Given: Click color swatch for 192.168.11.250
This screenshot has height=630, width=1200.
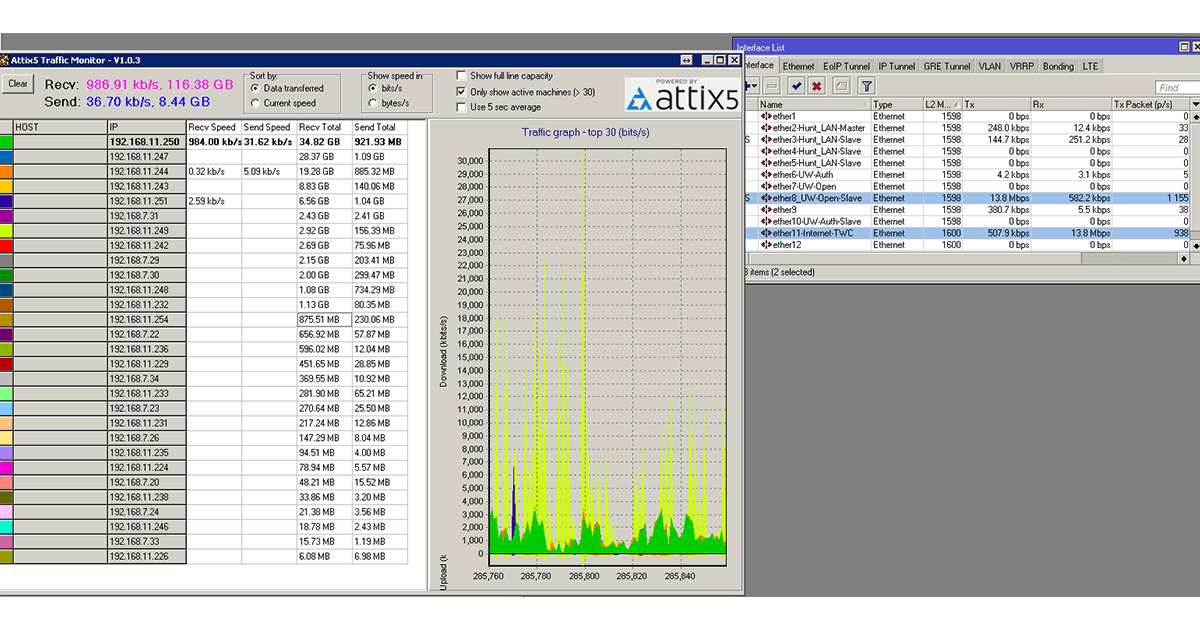Looking at the screenshot, I should pos(6,142).
